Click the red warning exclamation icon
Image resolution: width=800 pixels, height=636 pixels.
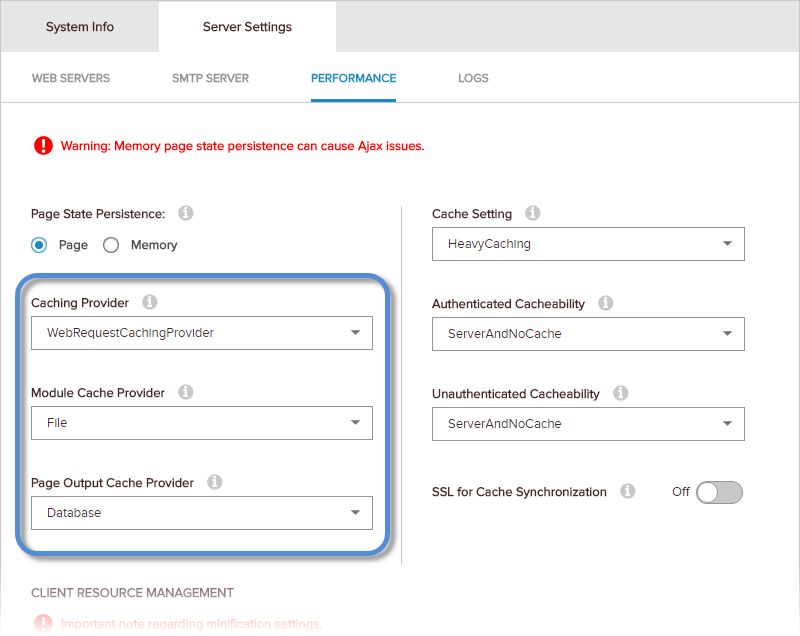coord(43,145)
